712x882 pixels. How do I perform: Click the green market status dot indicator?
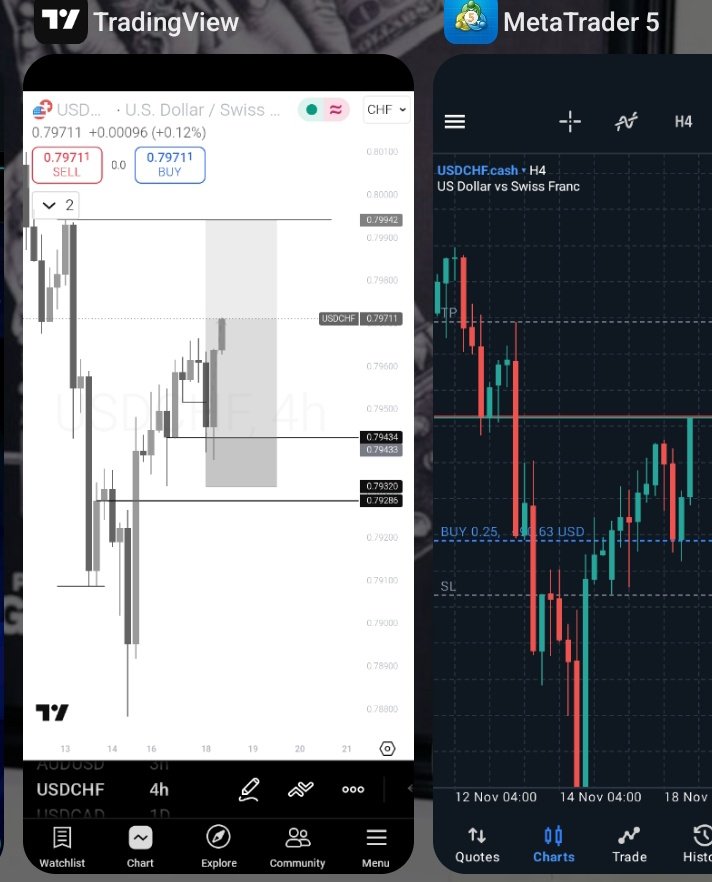pos(312,110)
